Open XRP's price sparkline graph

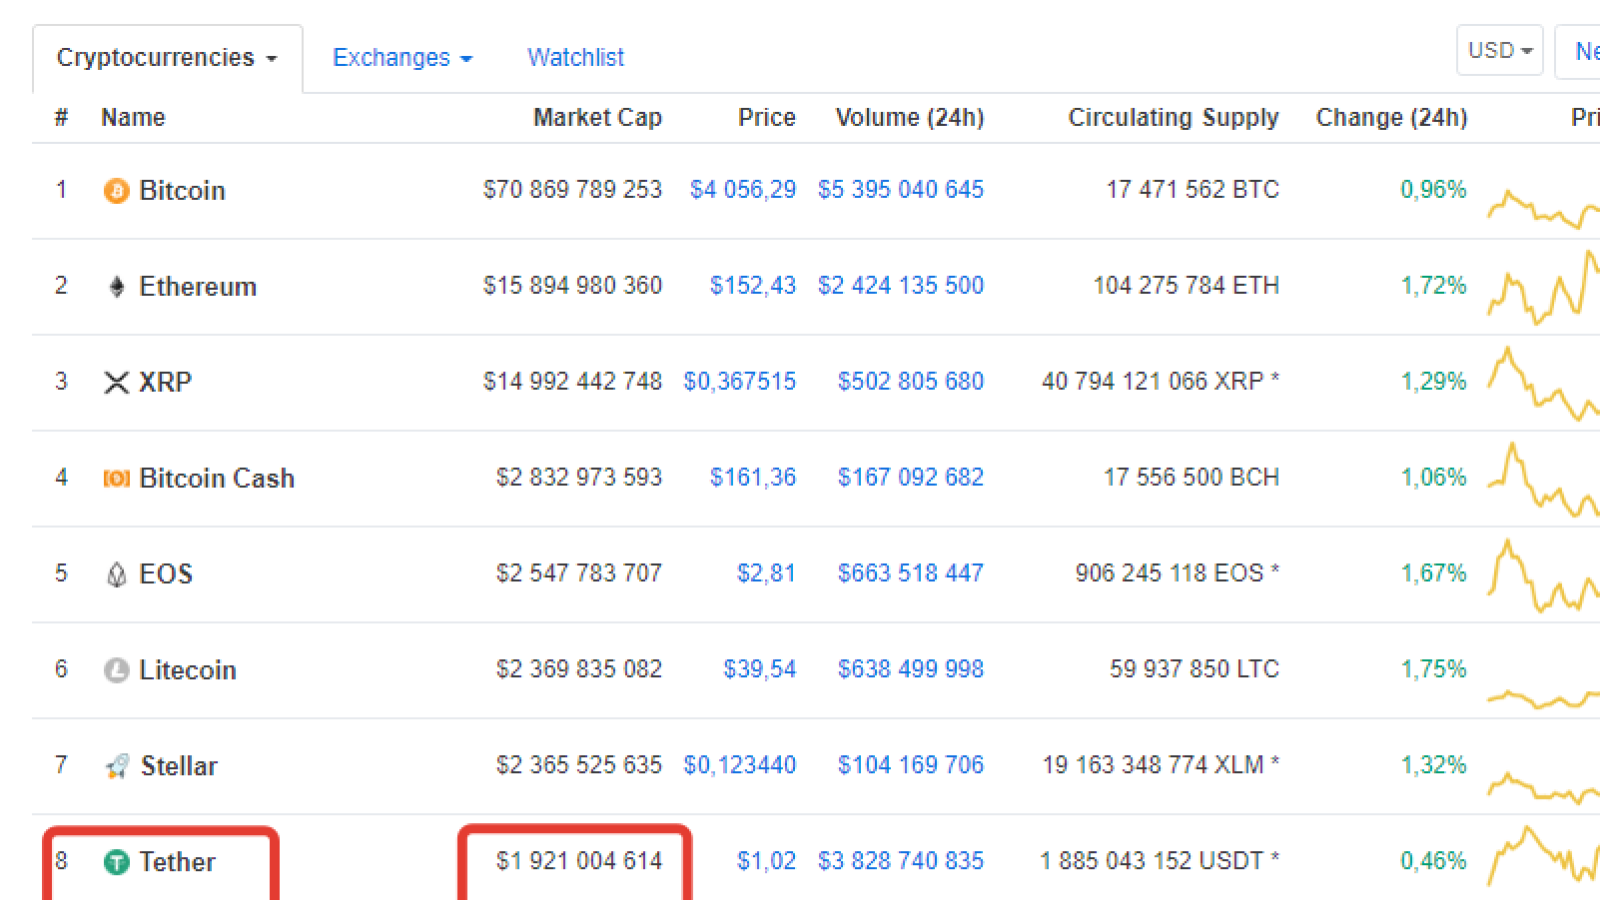(1543, 384)
